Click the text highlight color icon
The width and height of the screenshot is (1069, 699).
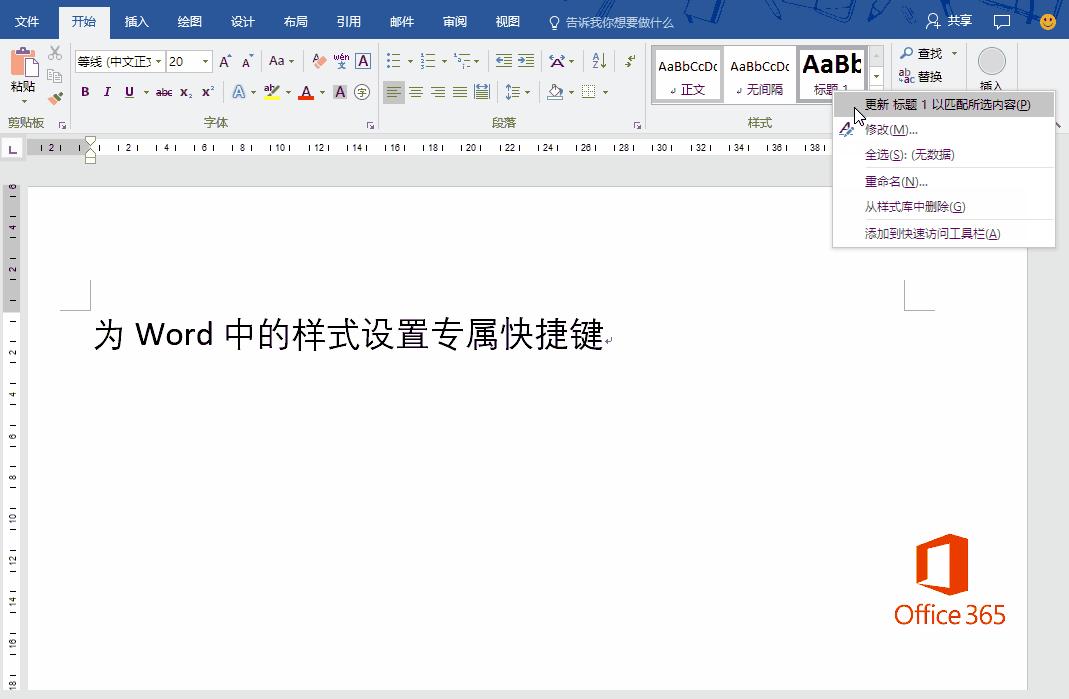[x=271, y=91]
